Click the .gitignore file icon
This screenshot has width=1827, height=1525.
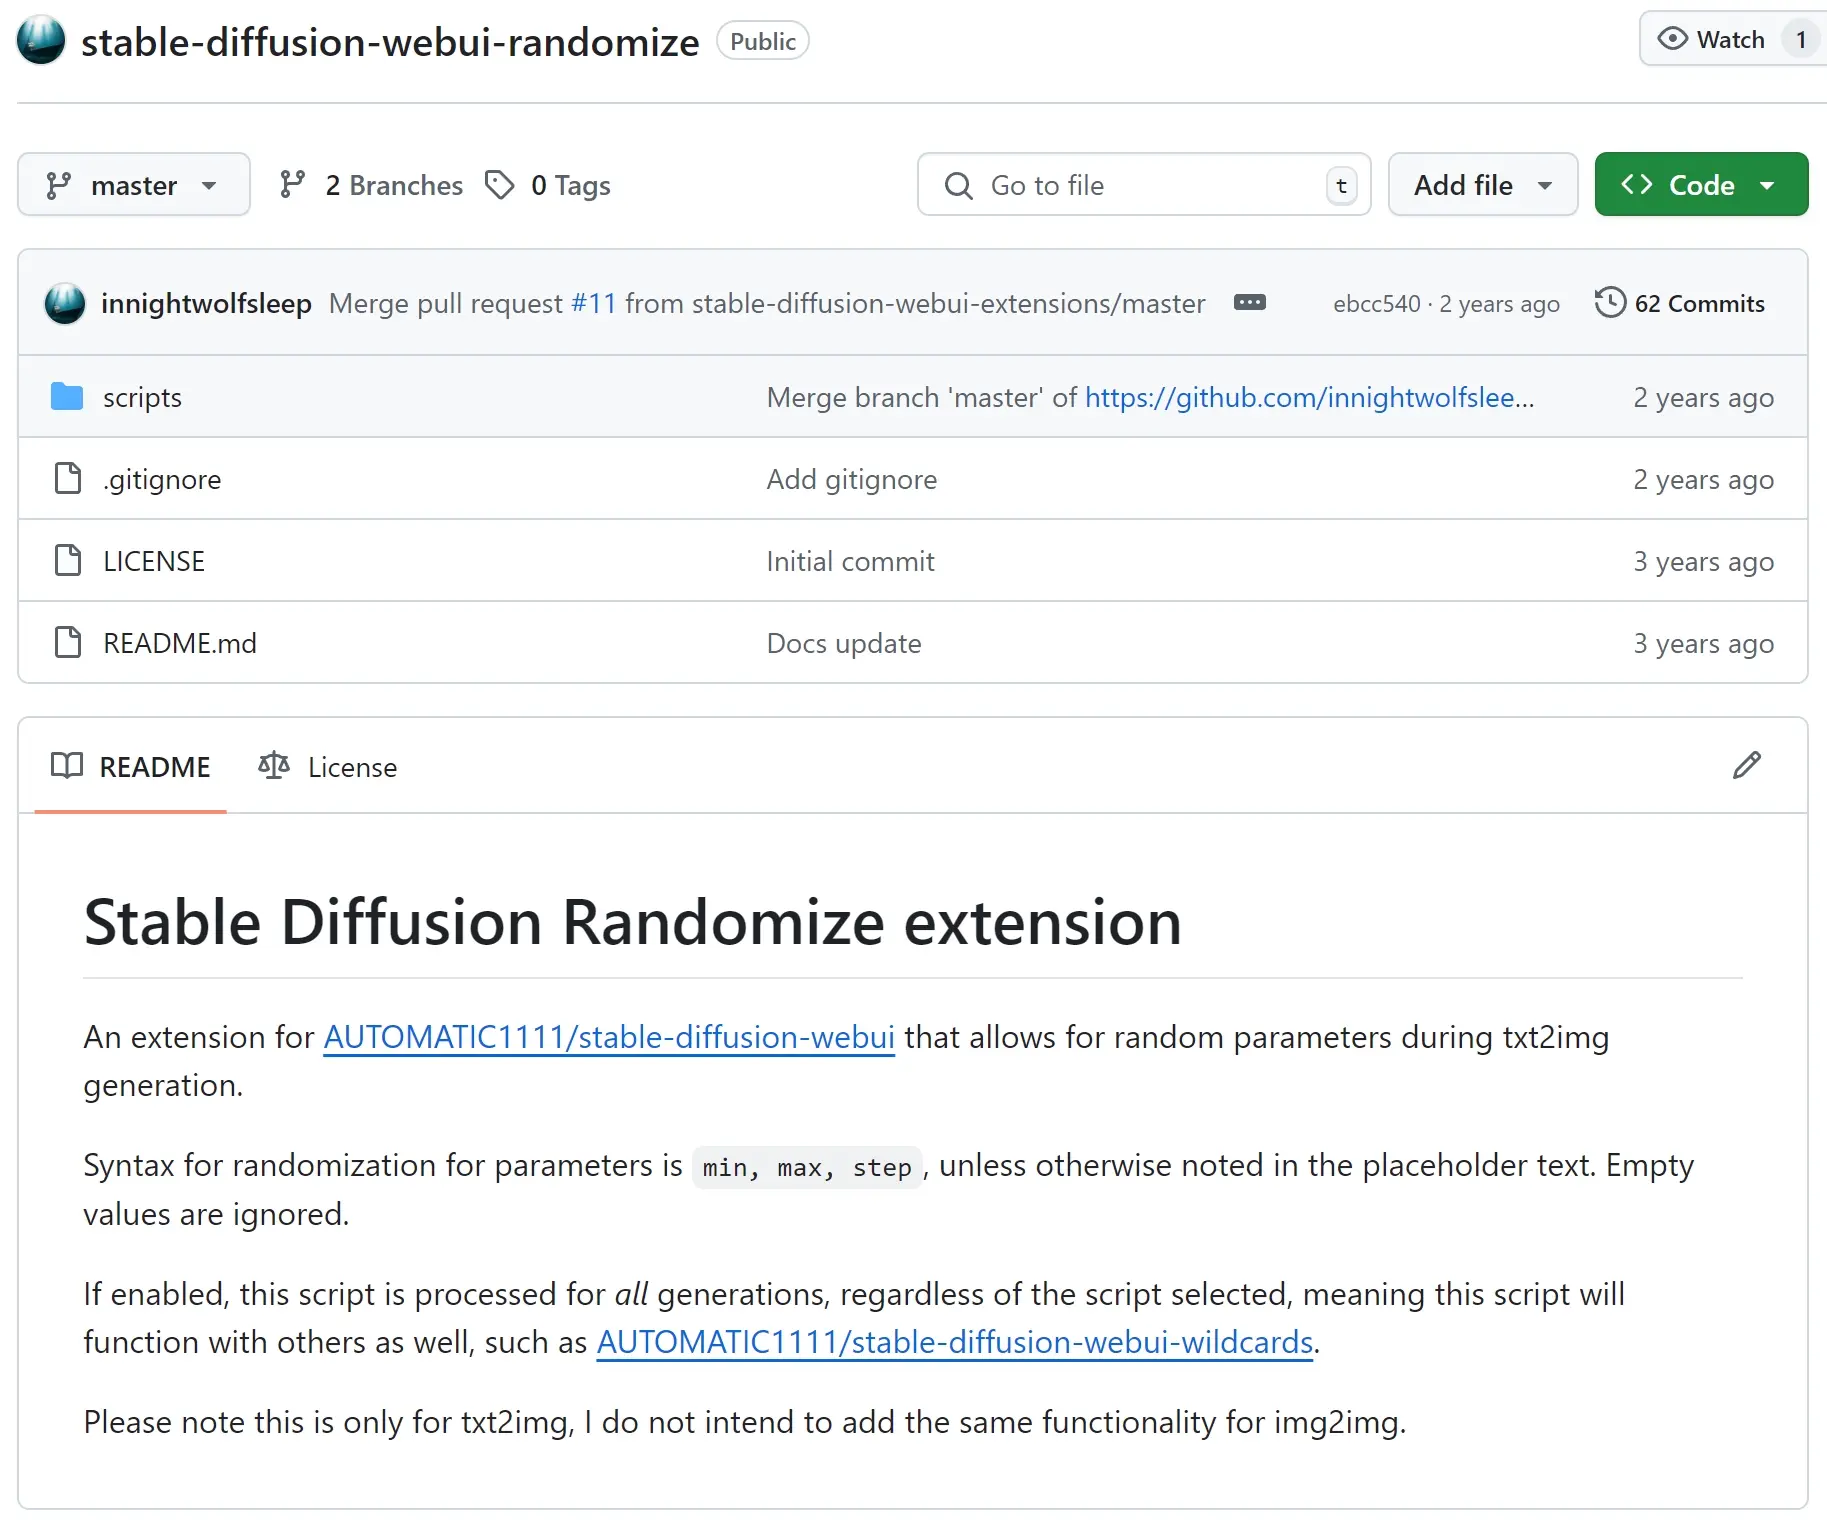67,479
